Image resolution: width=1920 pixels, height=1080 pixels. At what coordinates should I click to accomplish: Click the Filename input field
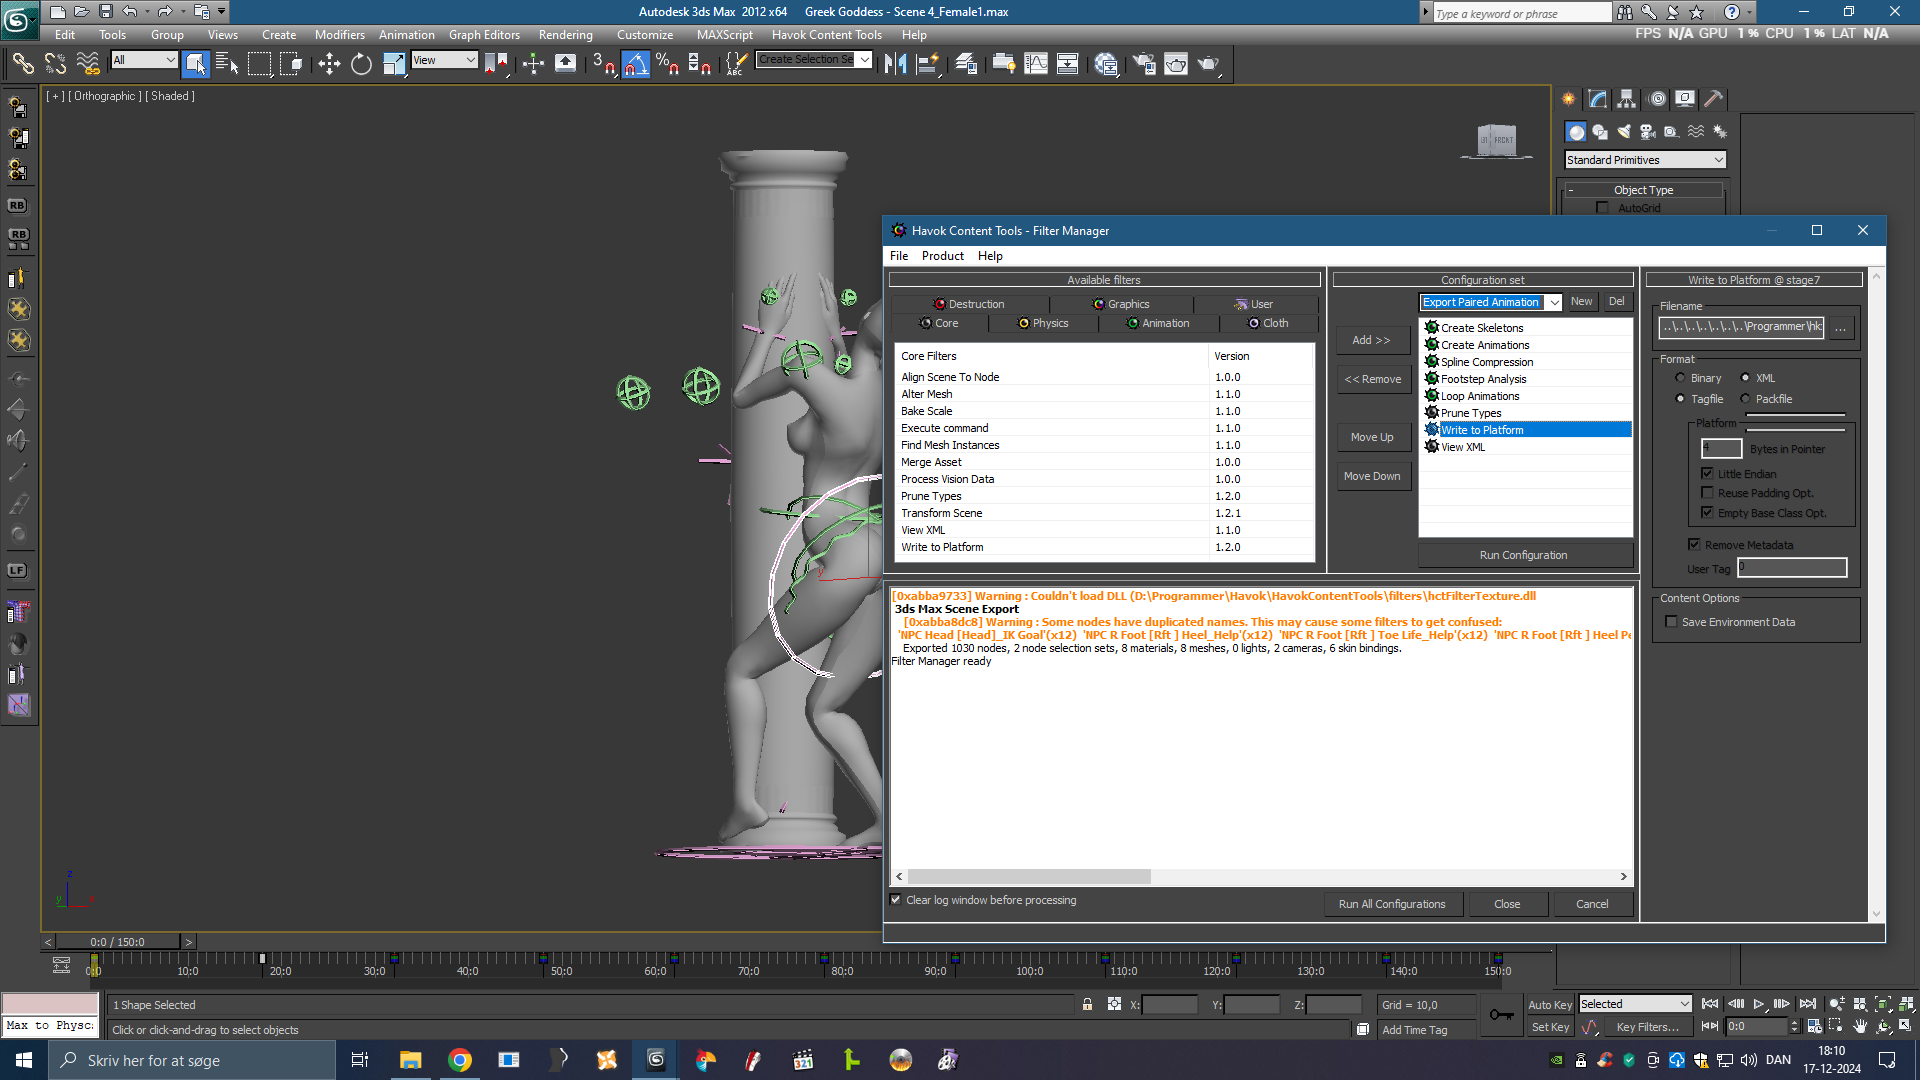click(x=1740, y=327)
